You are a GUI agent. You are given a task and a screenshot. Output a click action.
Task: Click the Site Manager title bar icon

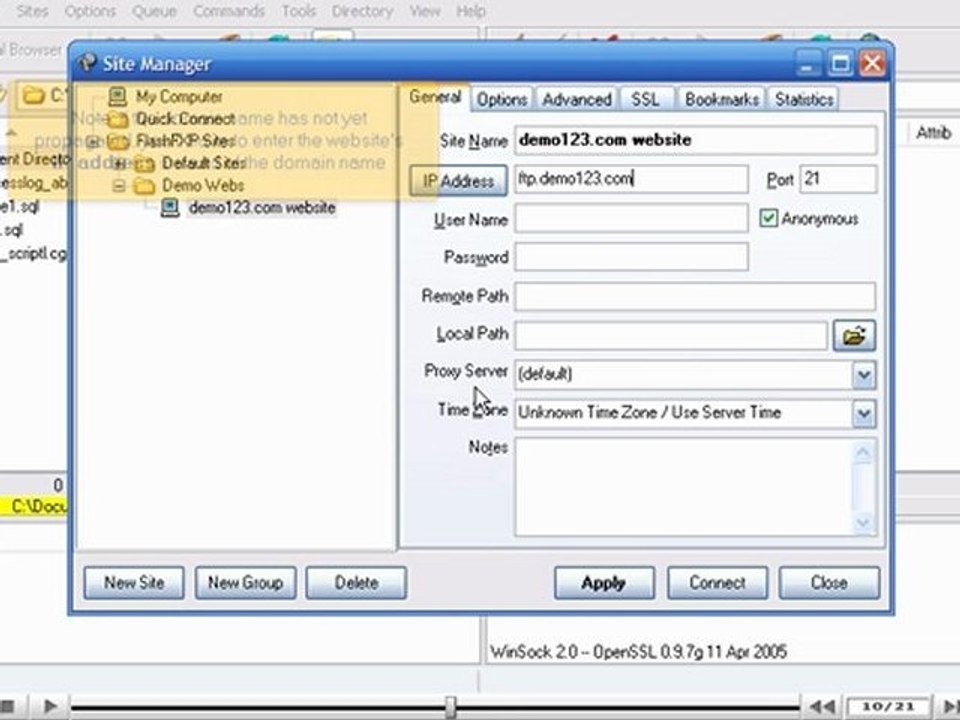pyautogui.click(x=88, y=62)
